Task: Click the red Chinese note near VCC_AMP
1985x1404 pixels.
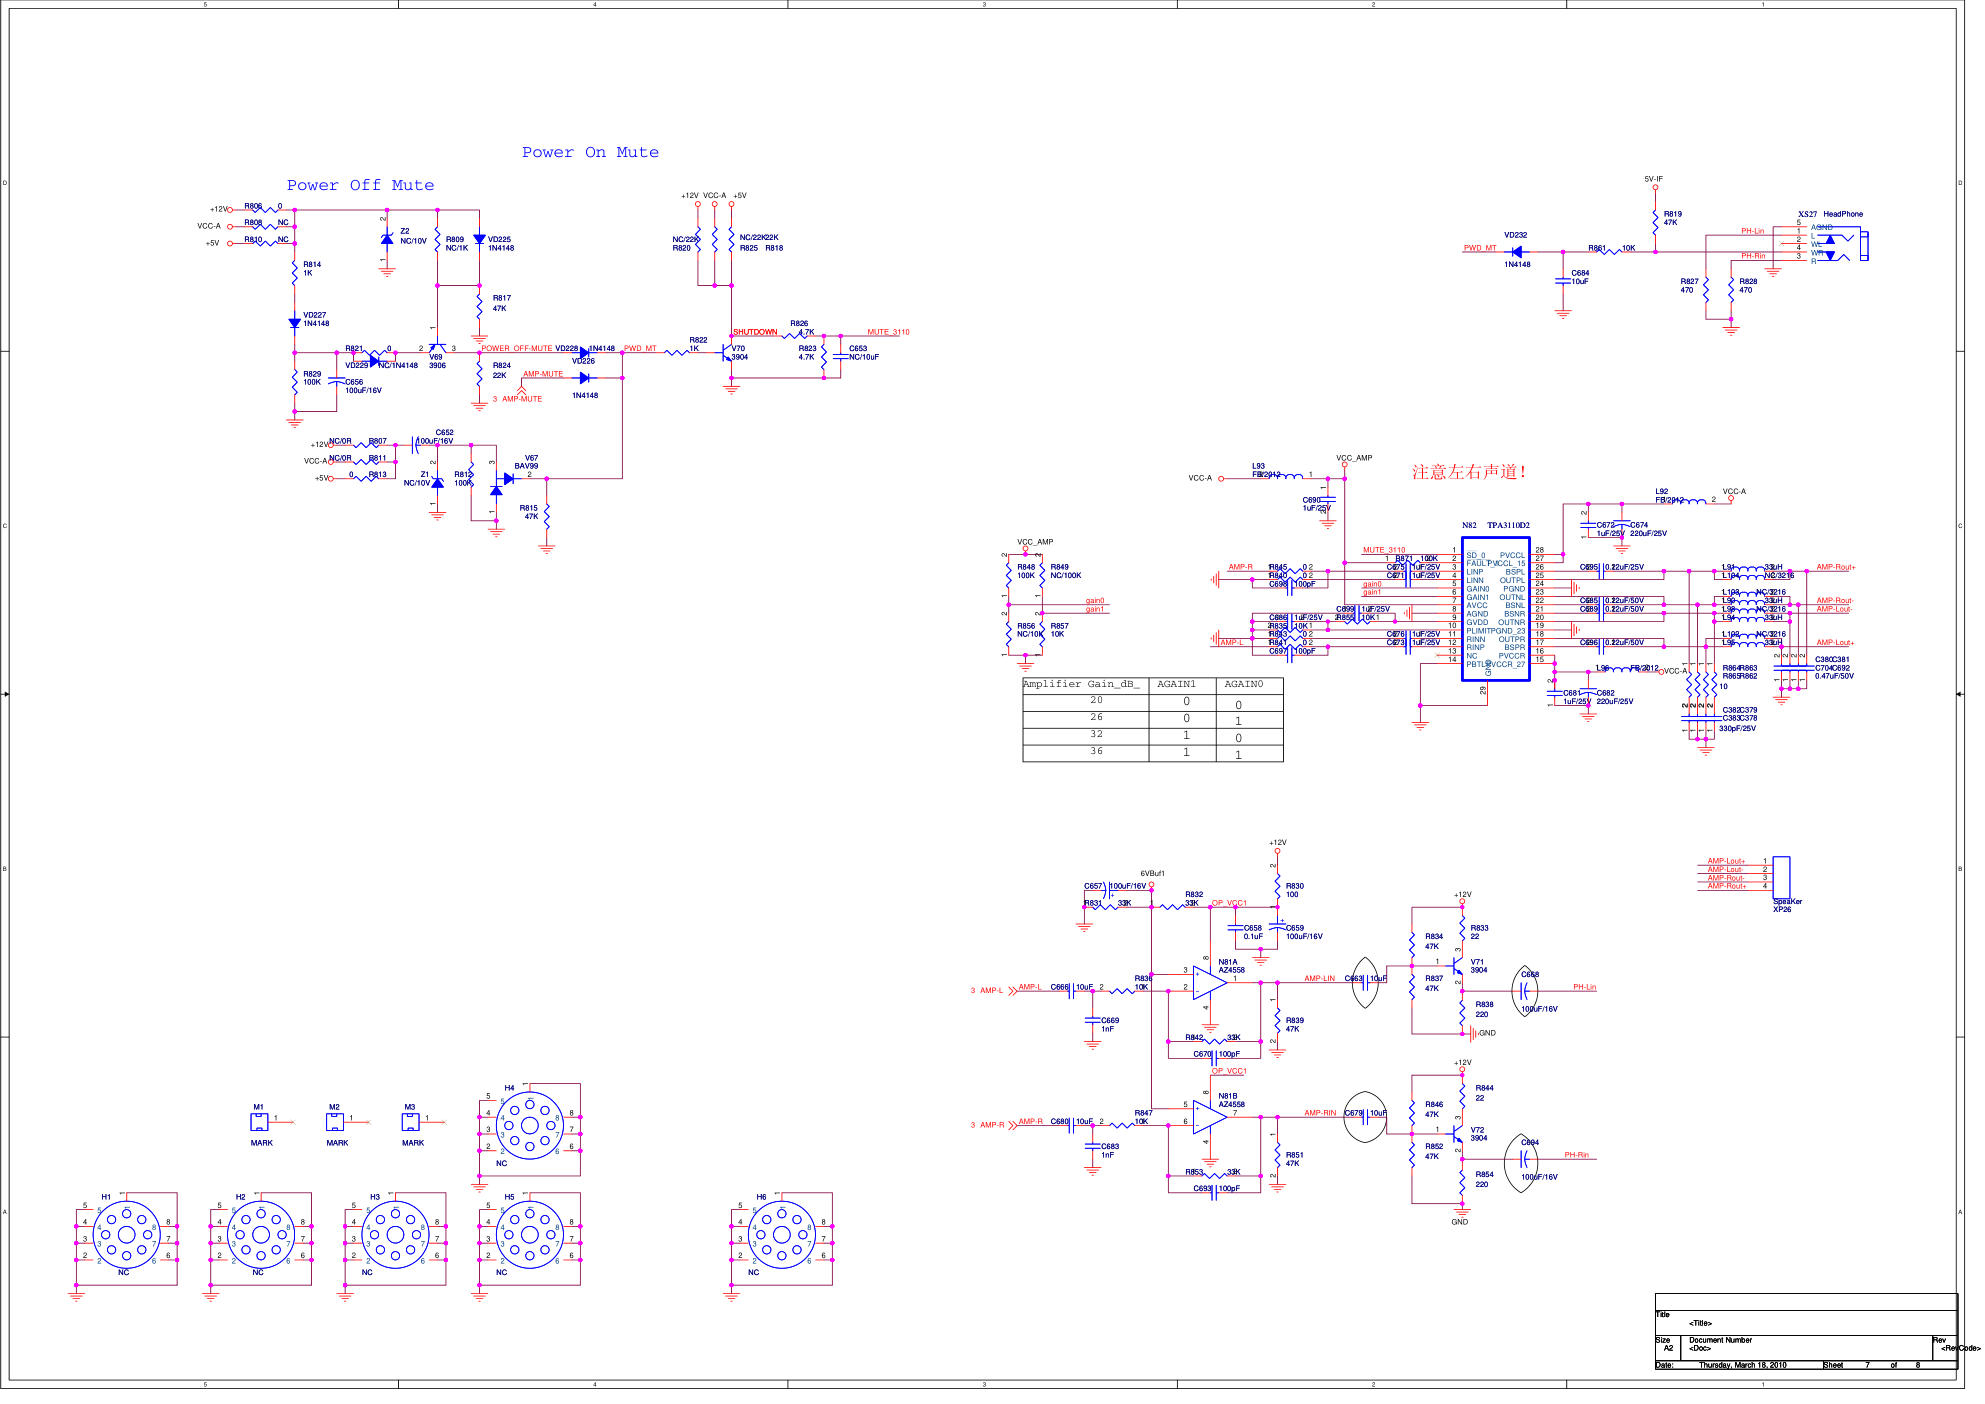Action: [1469, 472]
